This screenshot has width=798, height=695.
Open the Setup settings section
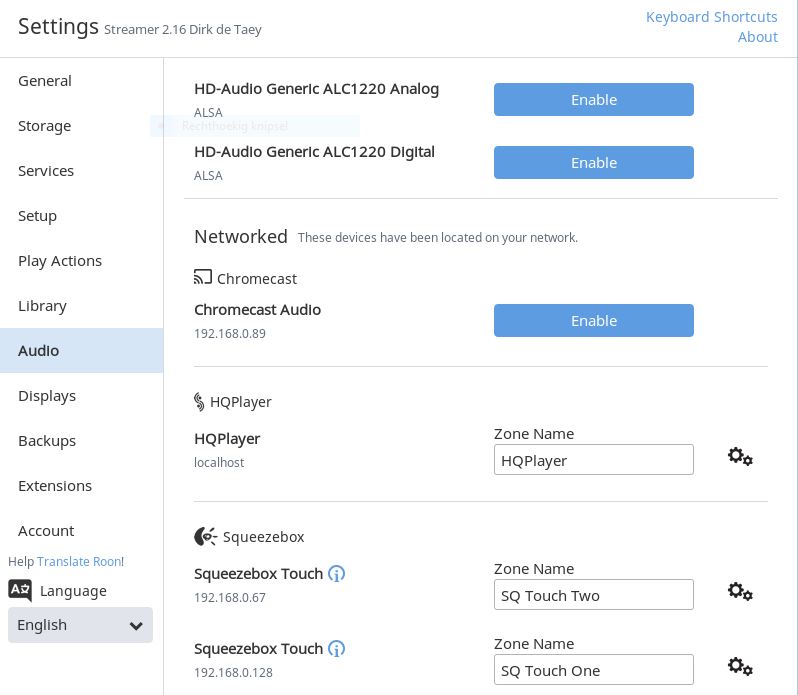tap(81, 216)
